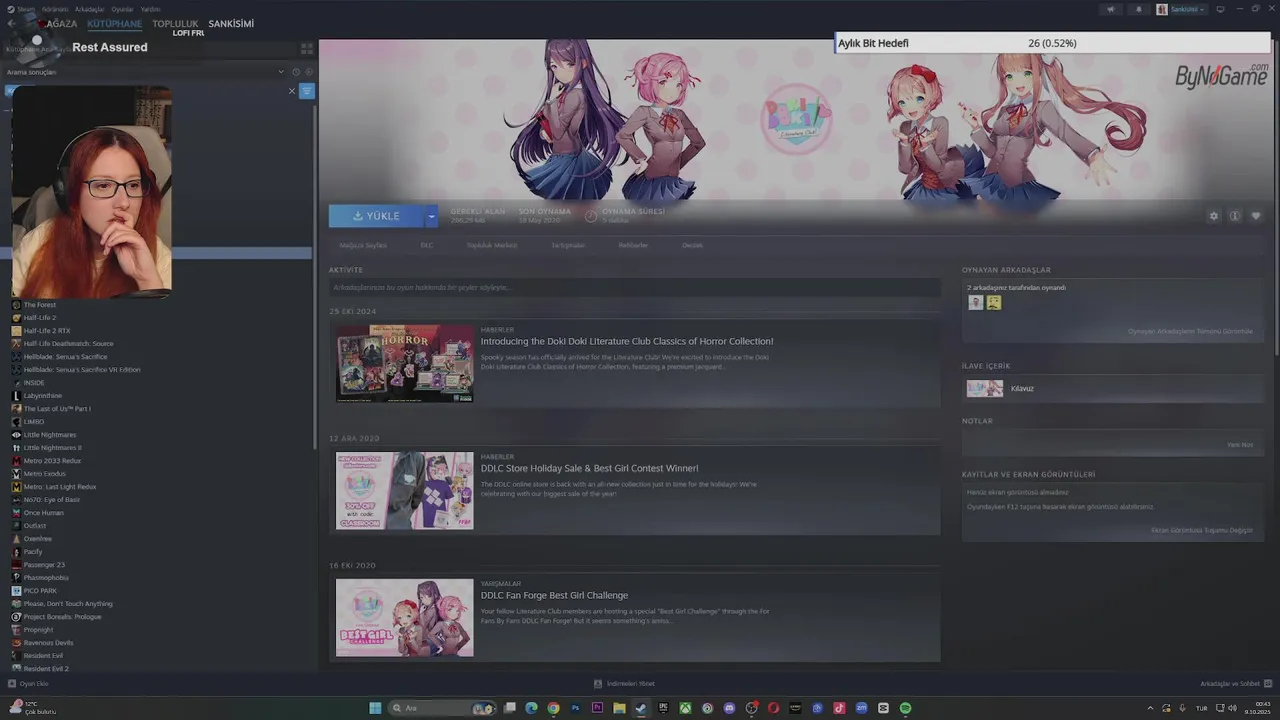Switch library to grid view icon
The height and width of the screenshot is (720, 1280).
point(307,47)
